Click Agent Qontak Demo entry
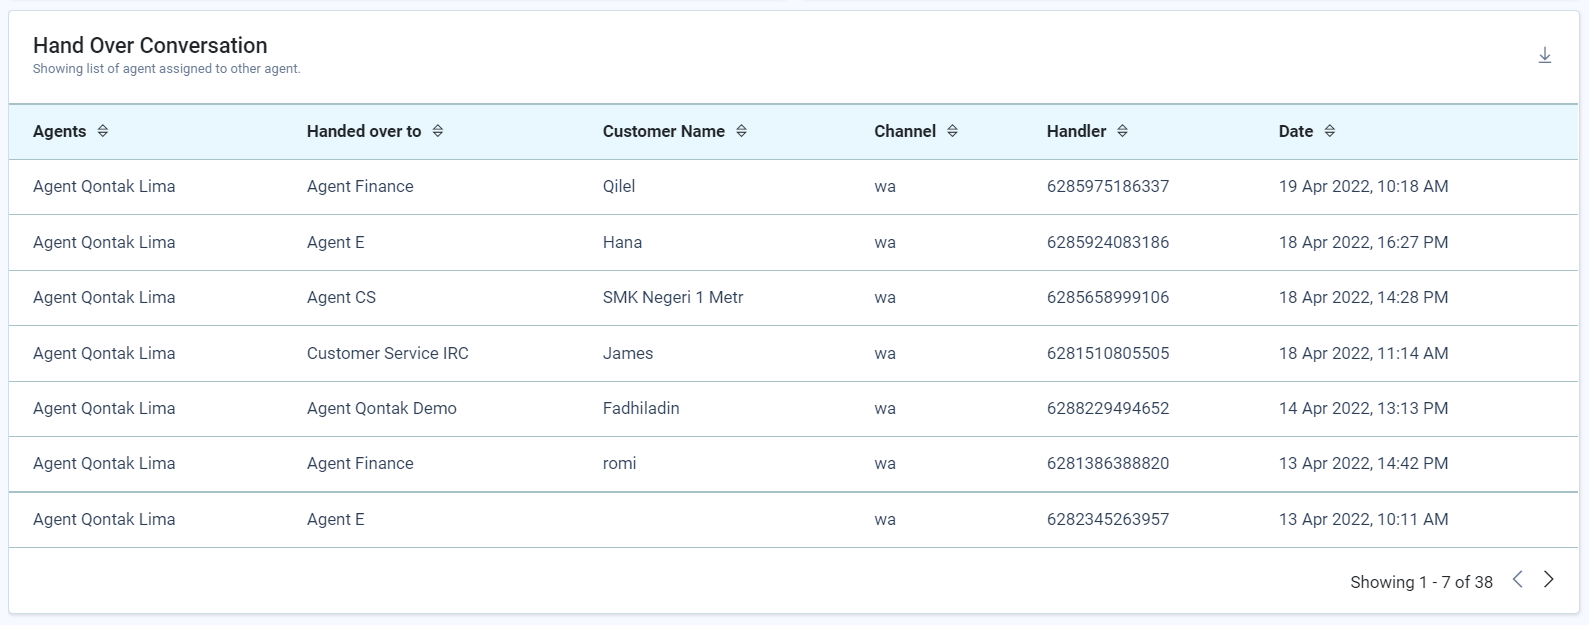 (381, 408)
